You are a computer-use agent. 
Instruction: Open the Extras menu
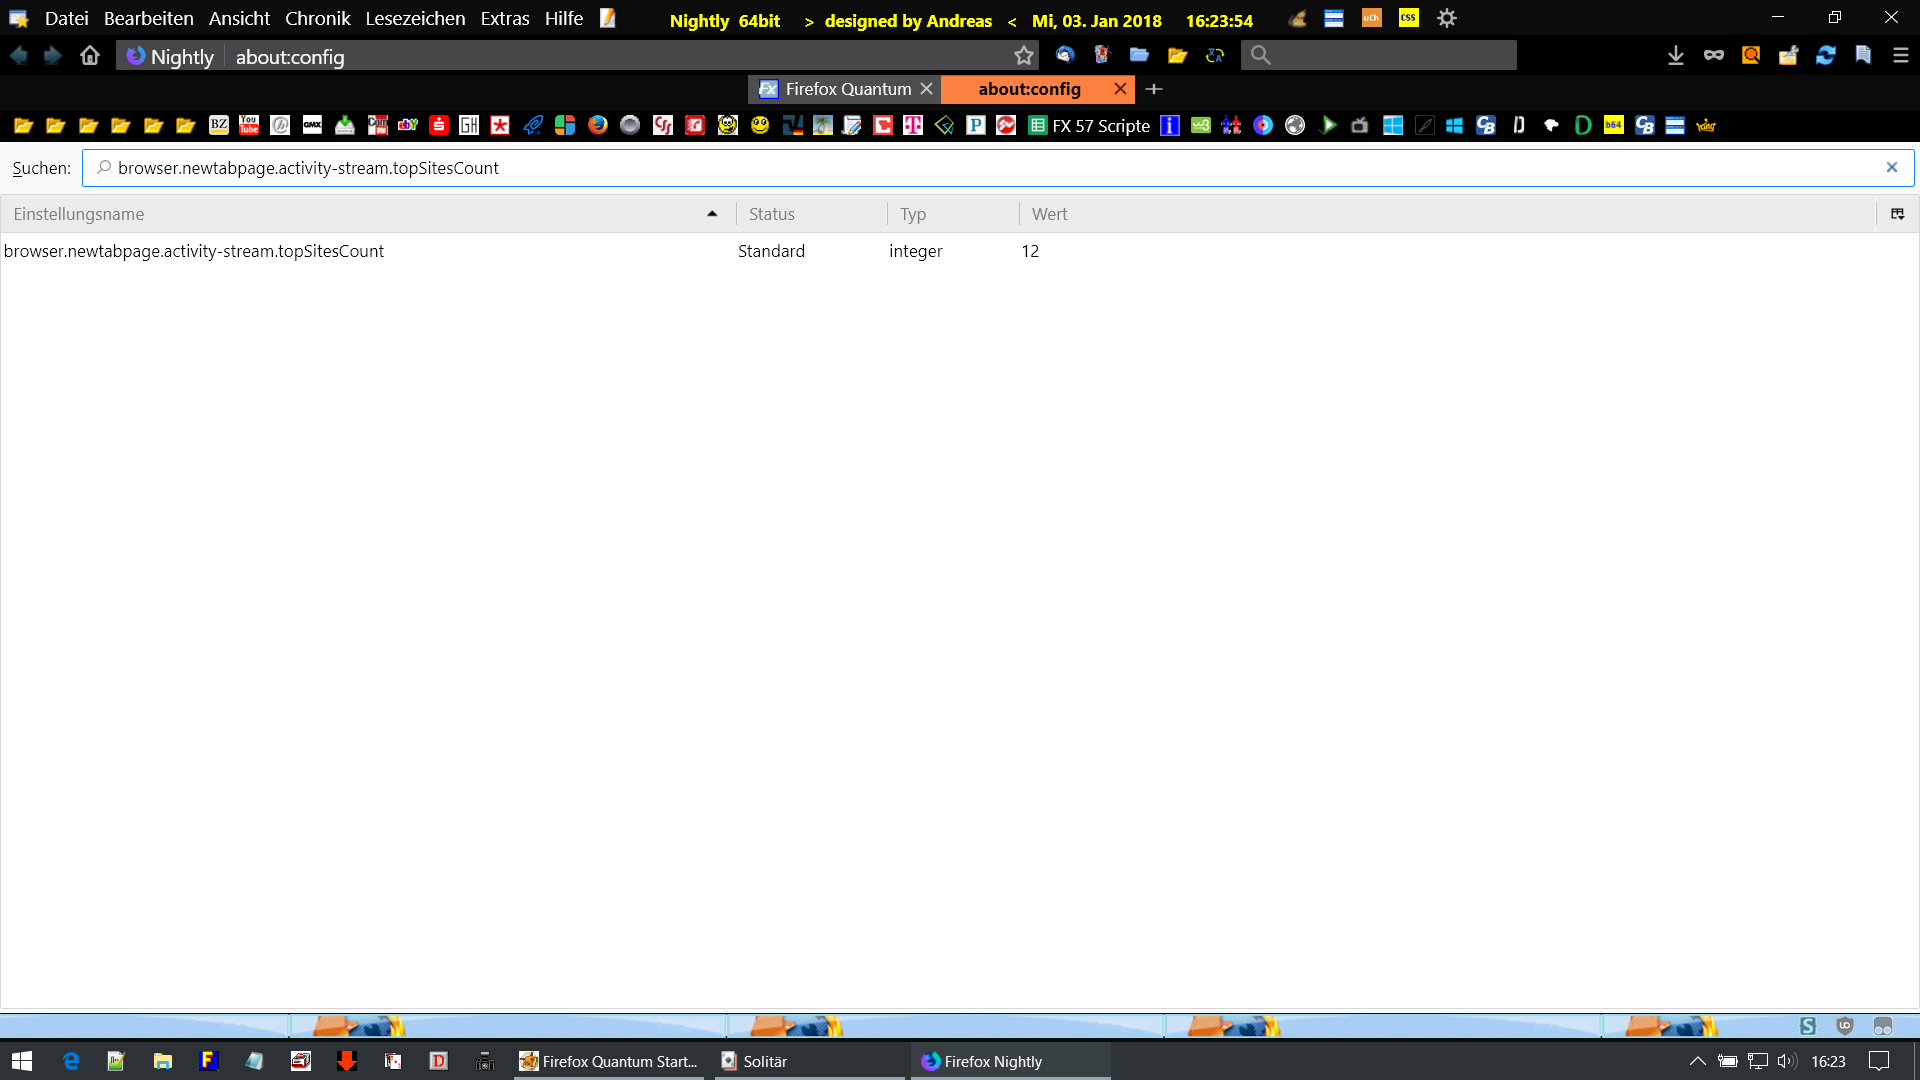click(505, 19)
